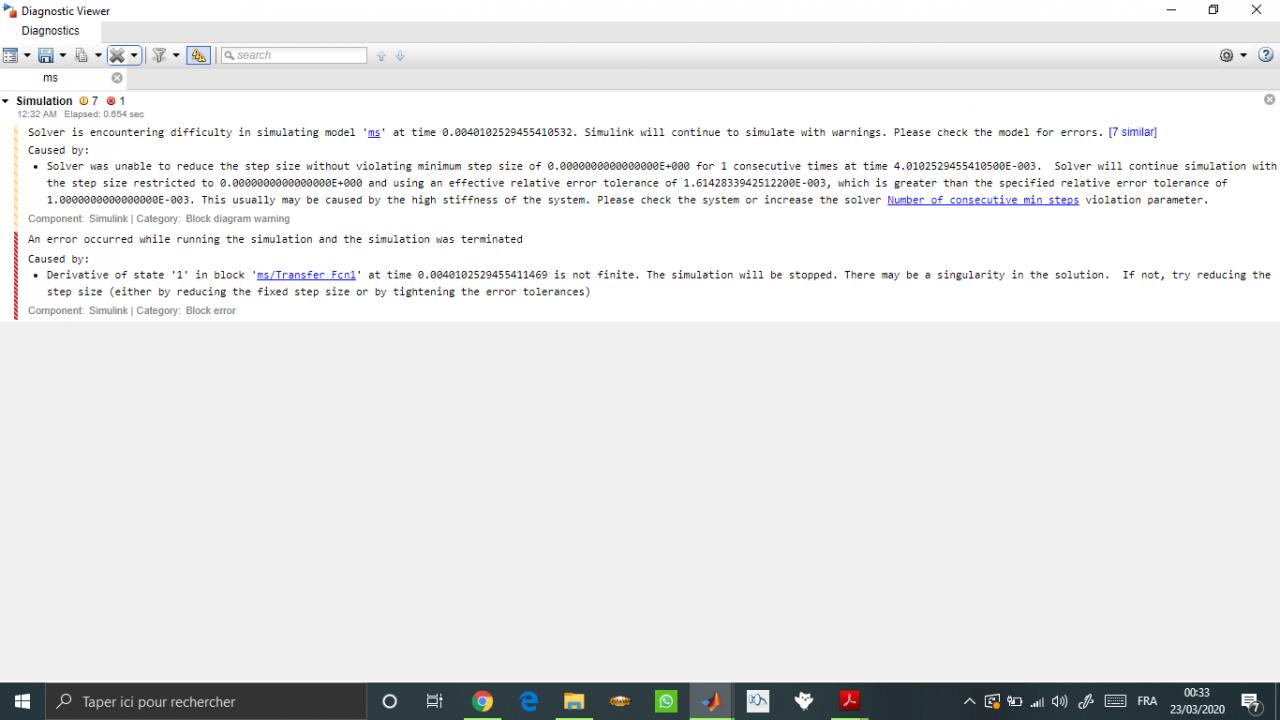Screen dimensions: 1280x720
Task: Open the volume control tray icon
Action: click(x=1060, y=701)
